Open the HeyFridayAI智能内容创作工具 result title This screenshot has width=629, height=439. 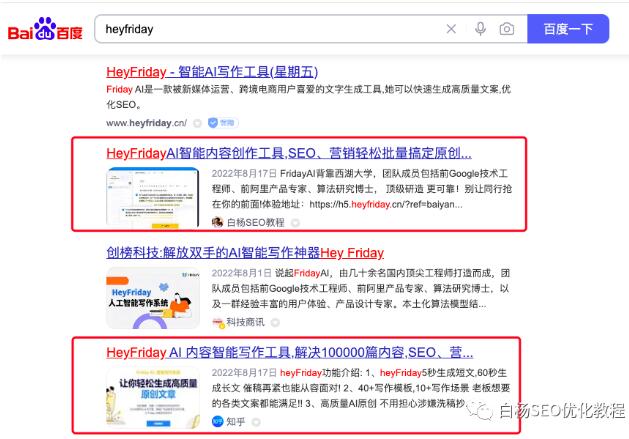289,153
